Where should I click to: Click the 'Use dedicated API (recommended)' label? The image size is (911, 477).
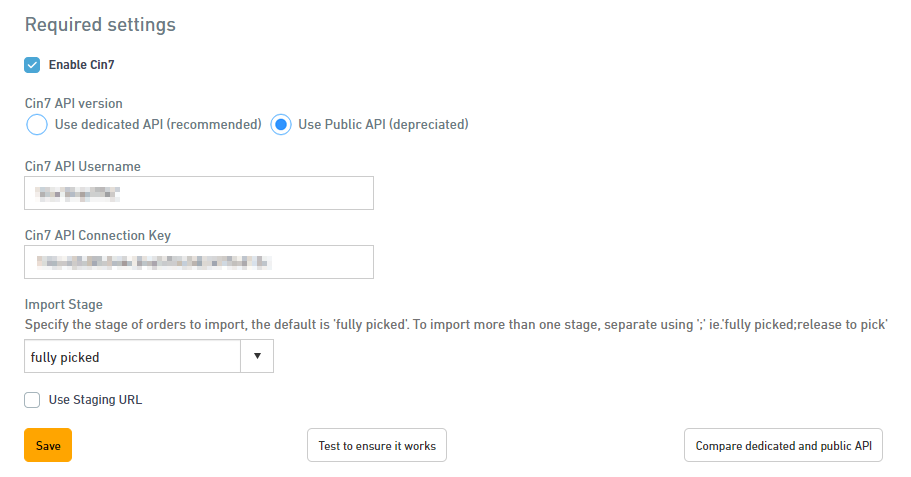click(158, 125)
